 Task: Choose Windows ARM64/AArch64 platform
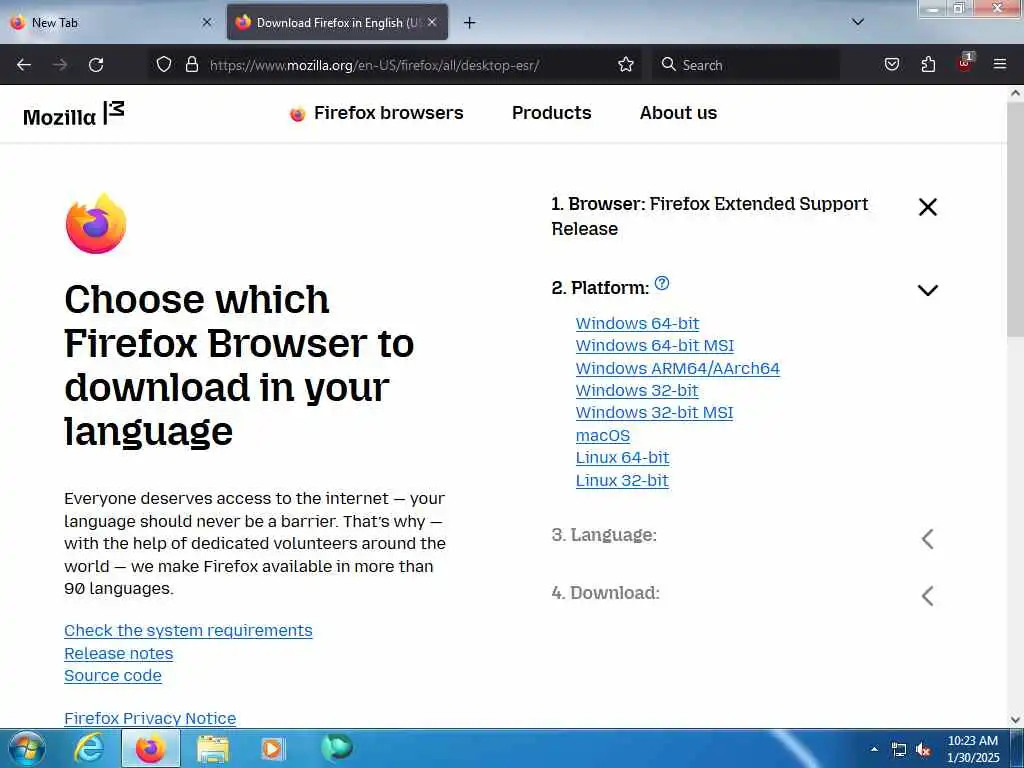tap(677, 368)
